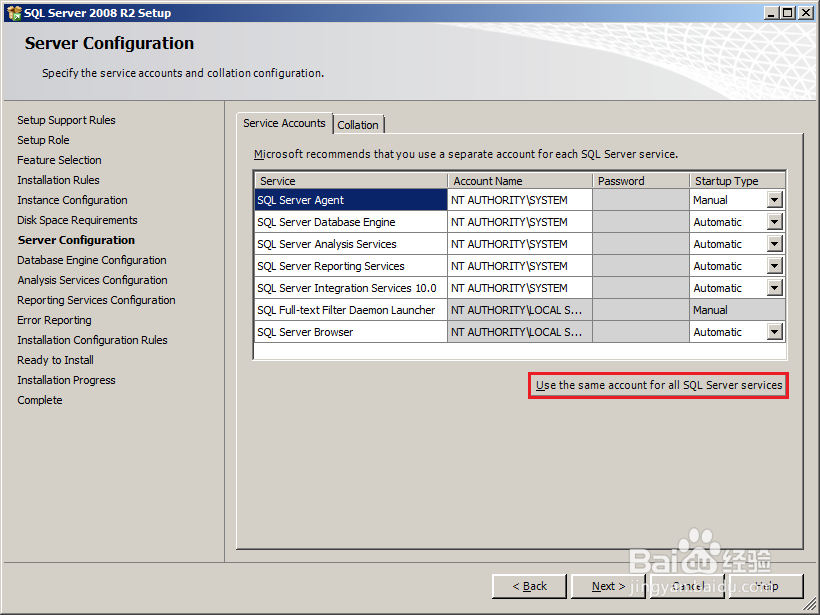Select SQL Full-text Filter Daemon Launcher row
The image size is (820, 615).
[x=351, y=310]
